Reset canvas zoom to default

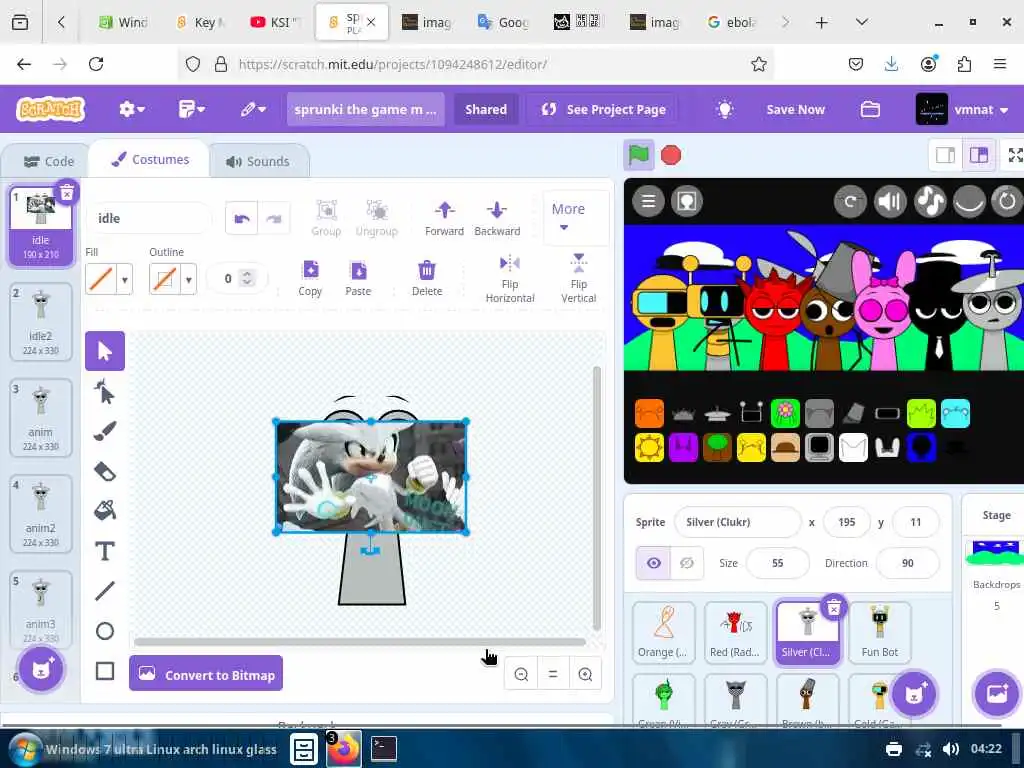point(553,674)
